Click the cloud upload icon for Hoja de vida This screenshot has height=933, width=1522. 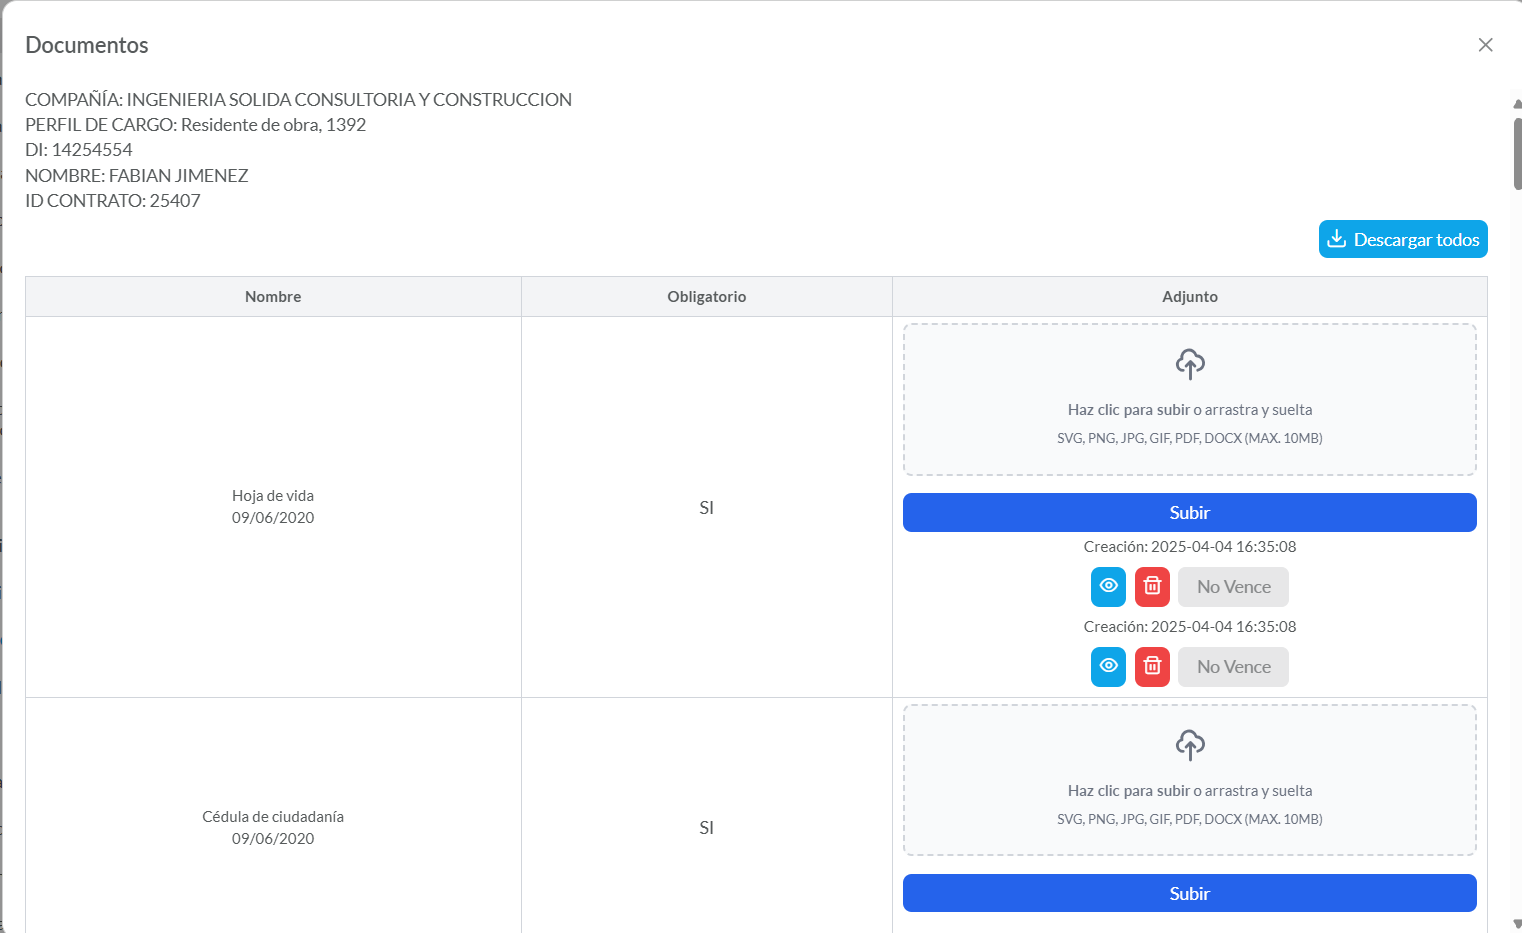click(1189, 364)
